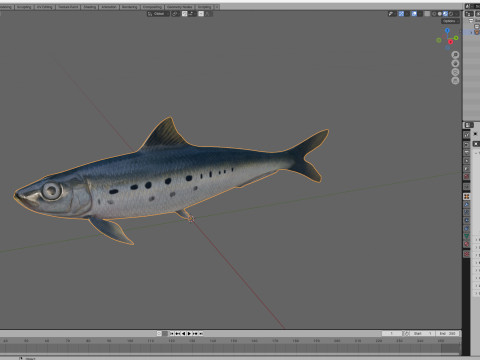The image size is (480, 360).
Task: Toggle viewport gizmos display
Action: click(401, 14)
